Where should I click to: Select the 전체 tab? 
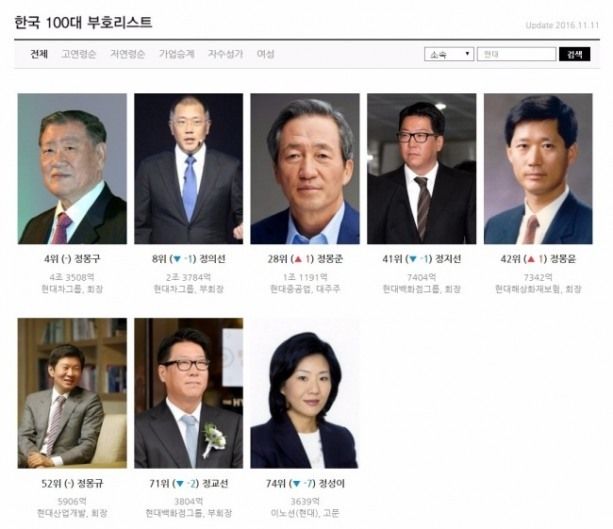coord(39,54)
